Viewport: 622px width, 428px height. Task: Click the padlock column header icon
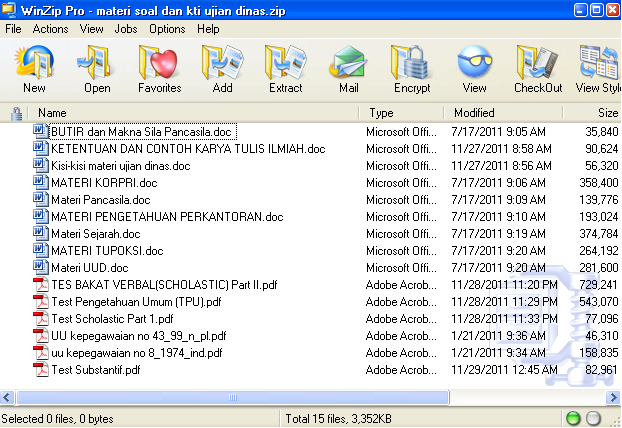click(x=16, y=113)
